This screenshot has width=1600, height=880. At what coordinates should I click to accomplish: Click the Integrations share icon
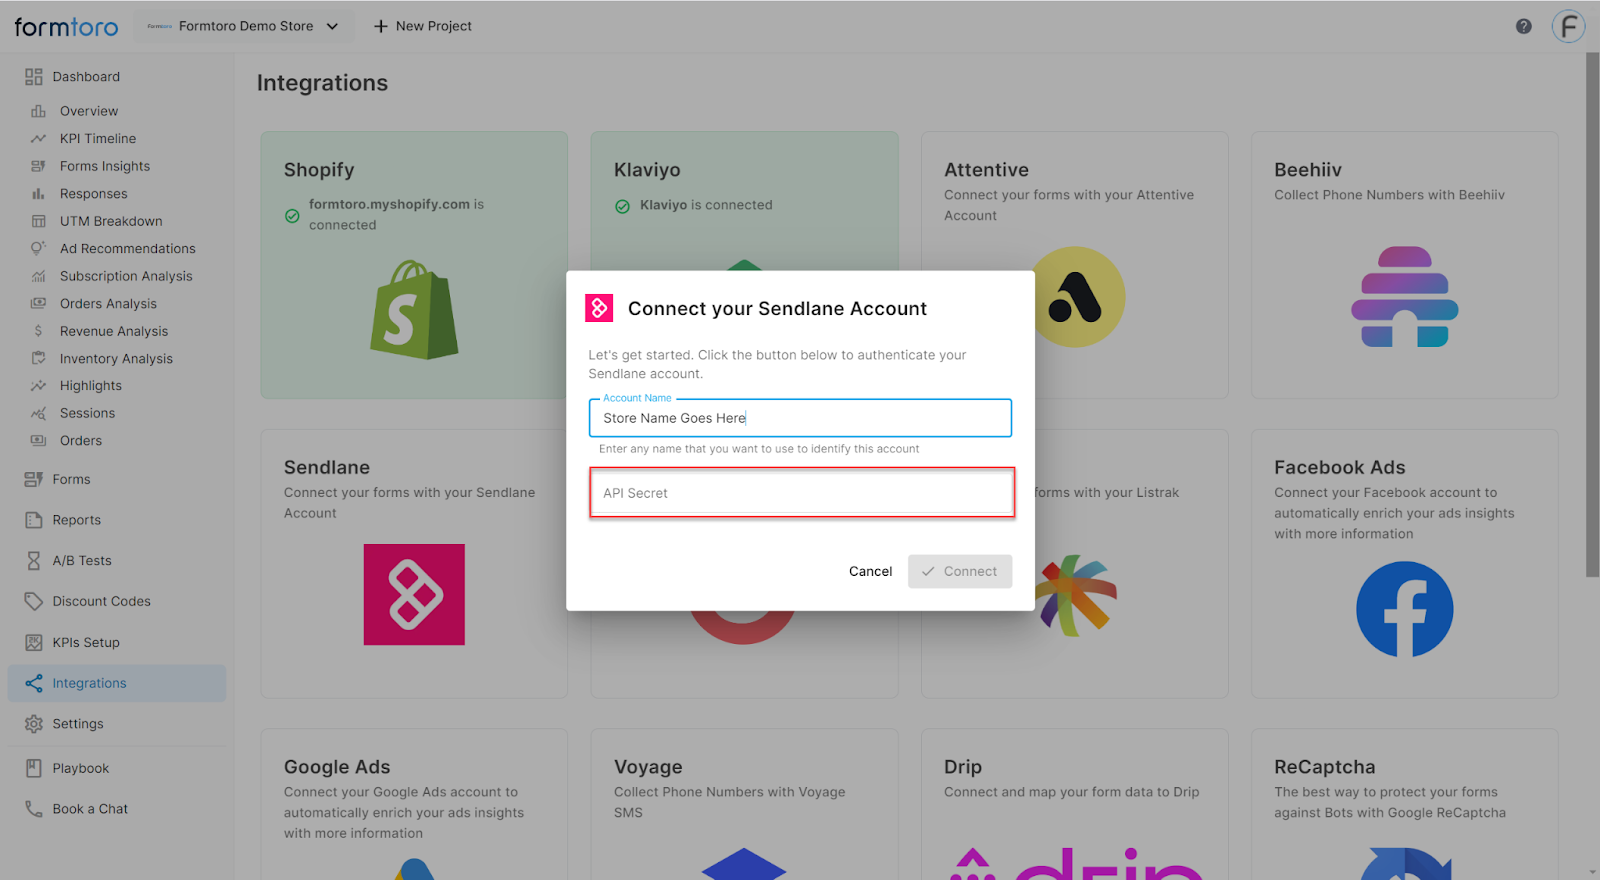click(x=34, y=683)
